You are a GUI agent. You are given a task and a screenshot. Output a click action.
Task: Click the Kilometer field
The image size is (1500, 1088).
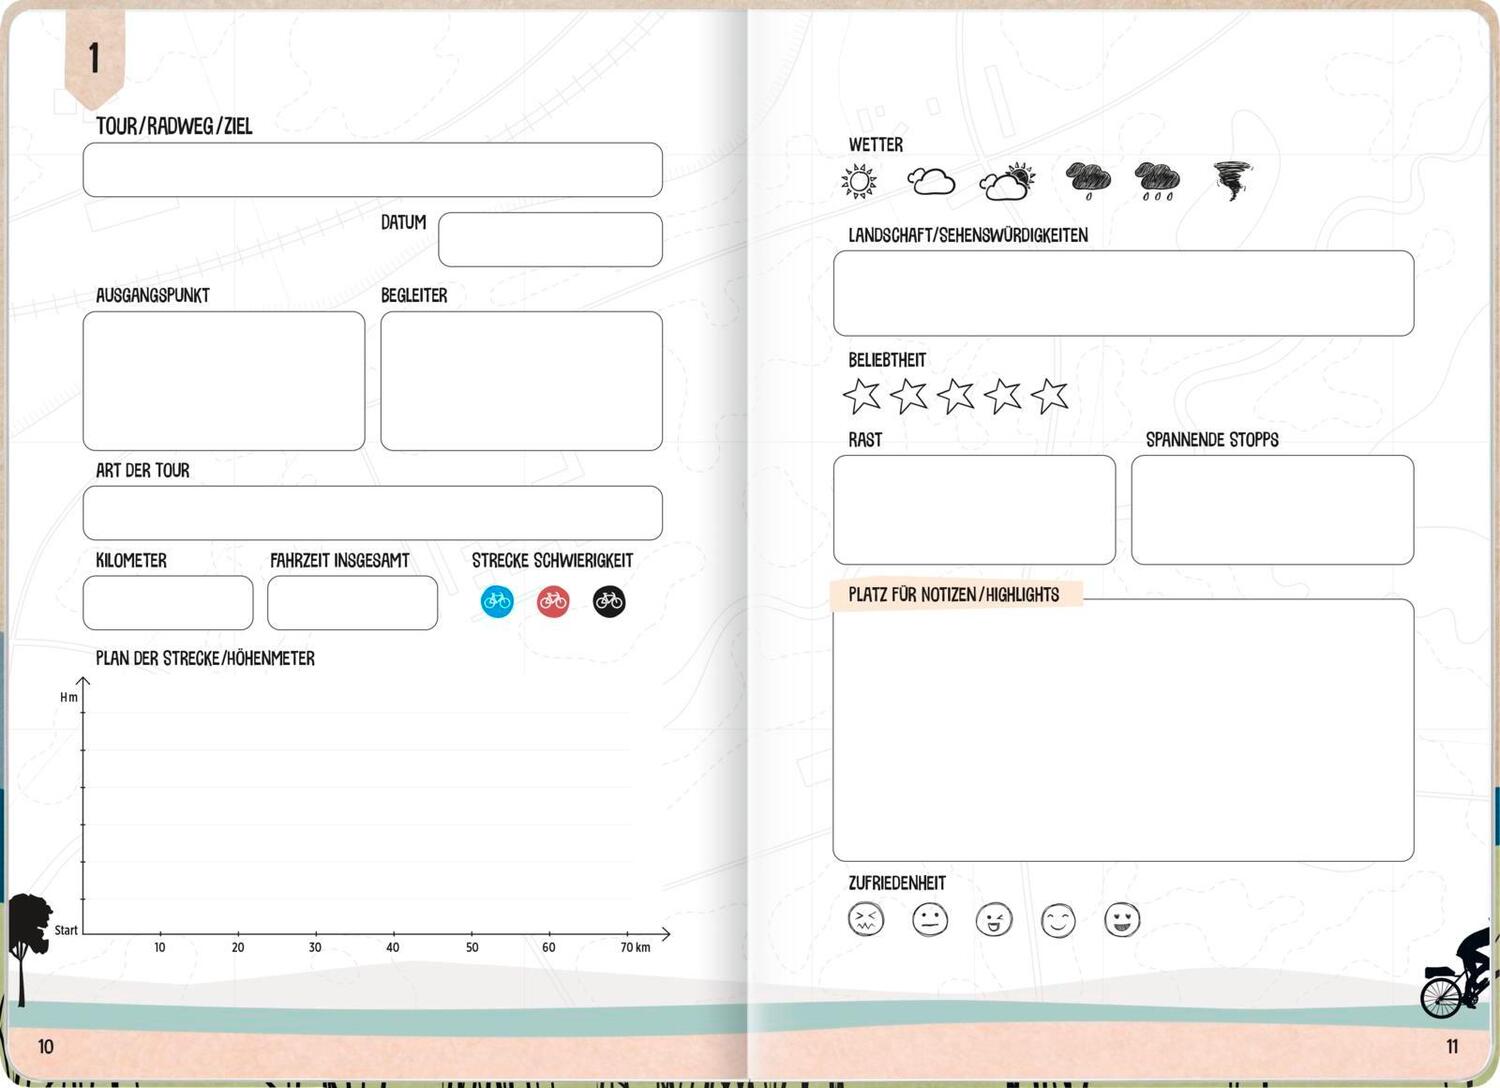tap(168, 603)
